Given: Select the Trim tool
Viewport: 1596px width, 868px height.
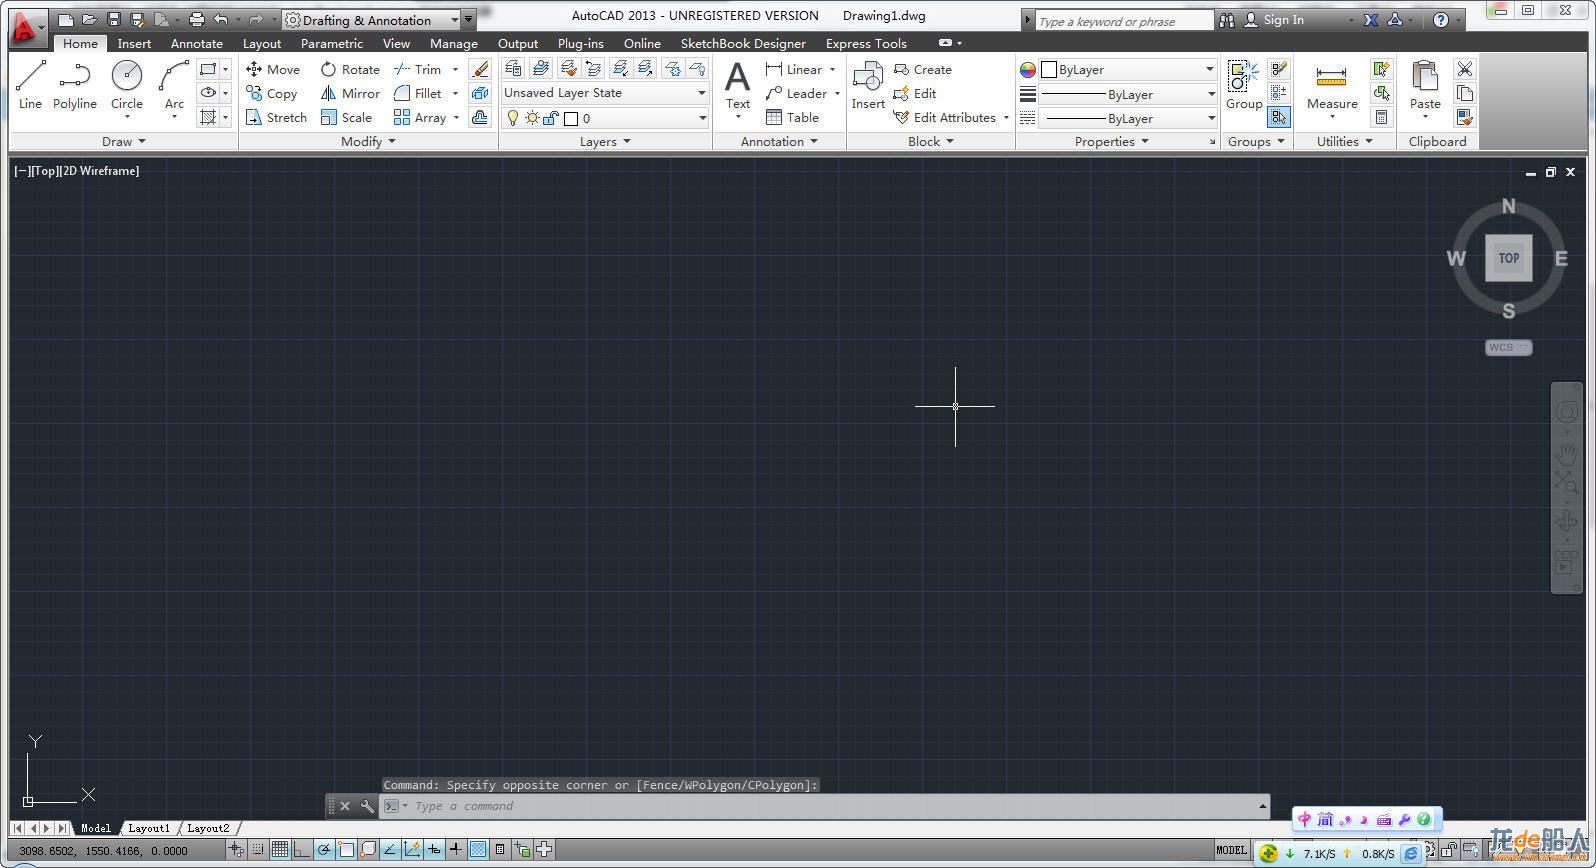Looking at the screenshot, I should tap(418, 69).
